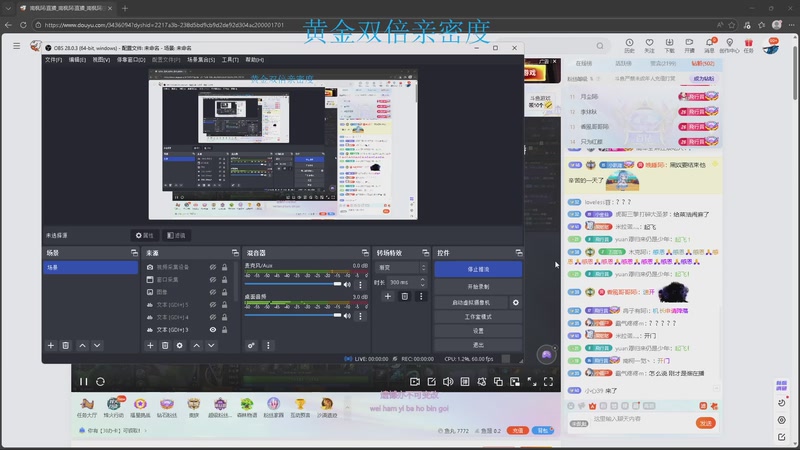Open 麦克风/Aux channel options menu
Viewport: 800px width, 450px height.
[360, 285]
